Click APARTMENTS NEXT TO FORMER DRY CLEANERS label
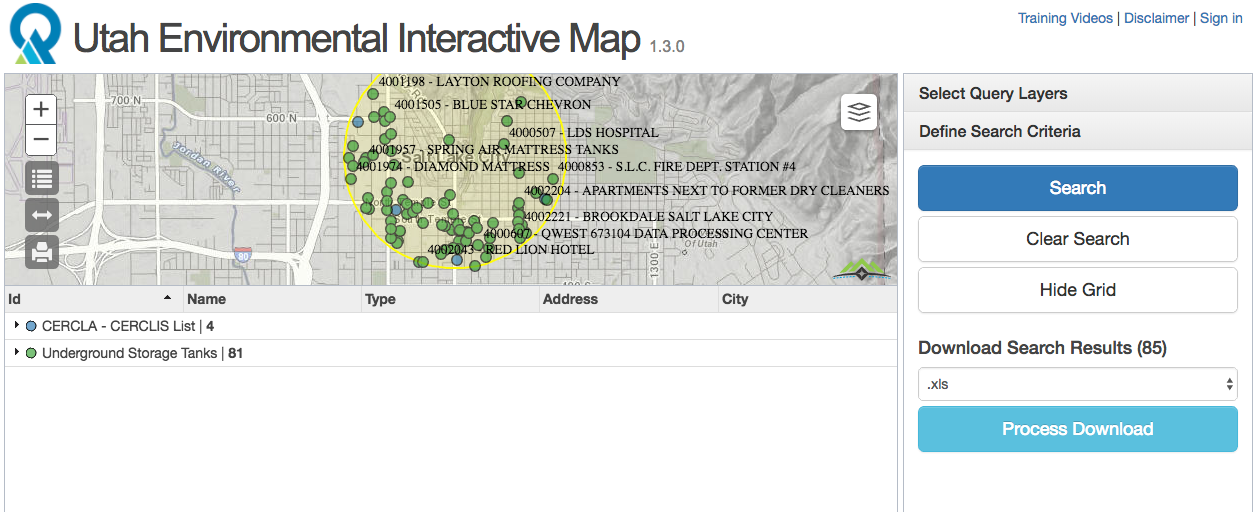The image size is (1258, 512). (706, 190)
